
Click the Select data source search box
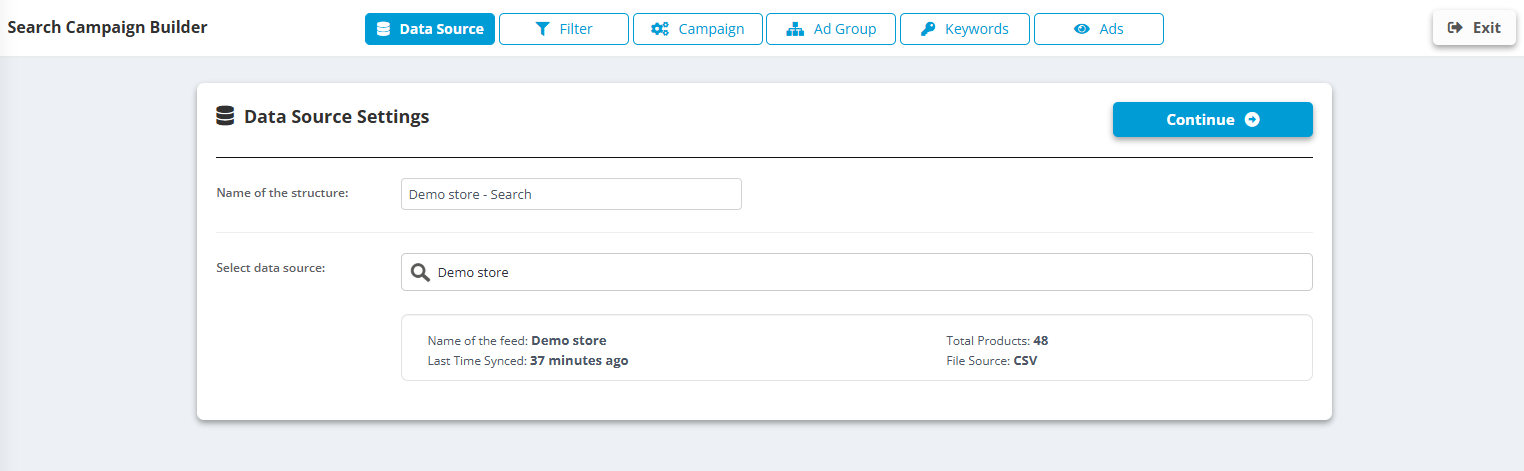click(x=857, y=272)
